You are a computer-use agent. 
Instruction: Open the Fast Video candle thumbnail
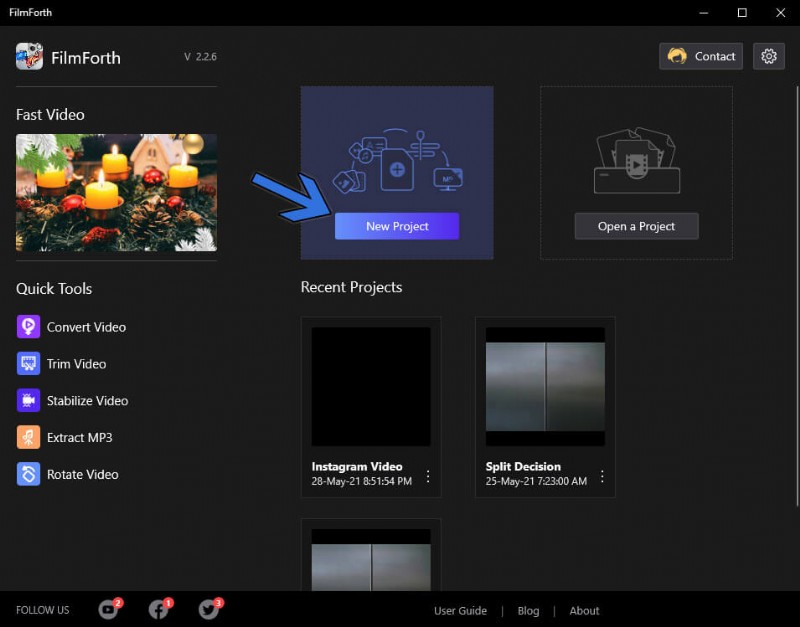tap(116, 192)
